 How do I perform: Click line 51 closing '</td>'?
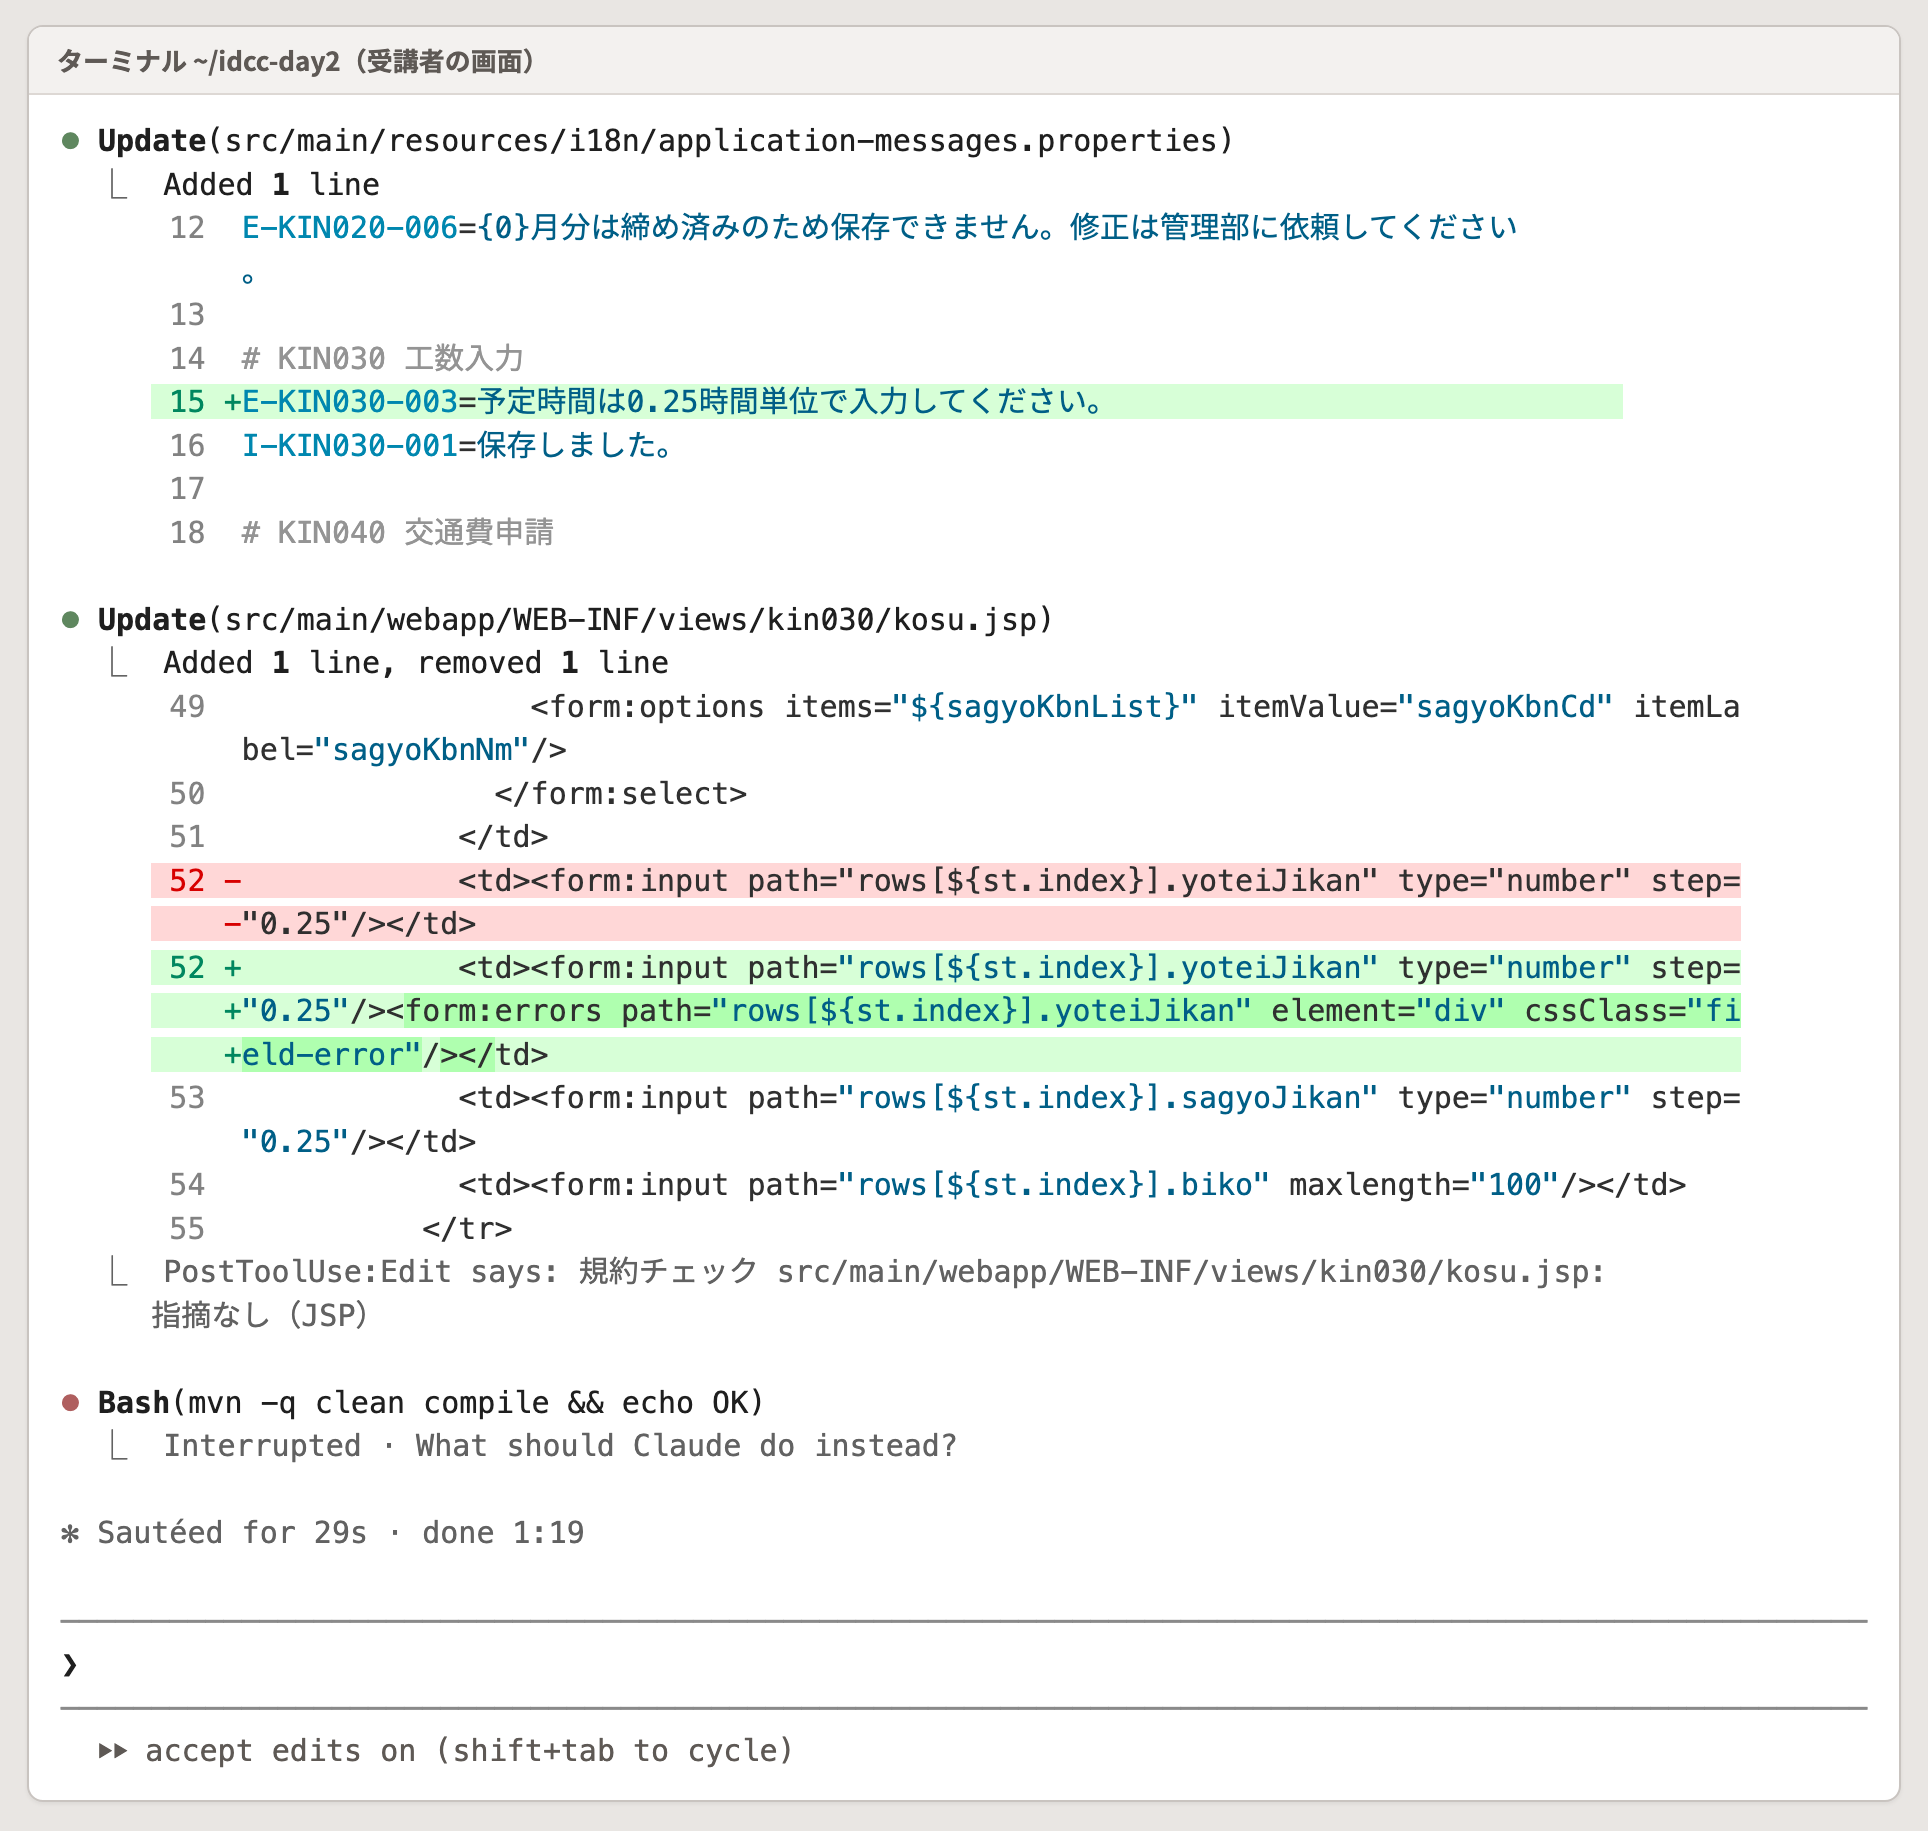tap(503, 837)
